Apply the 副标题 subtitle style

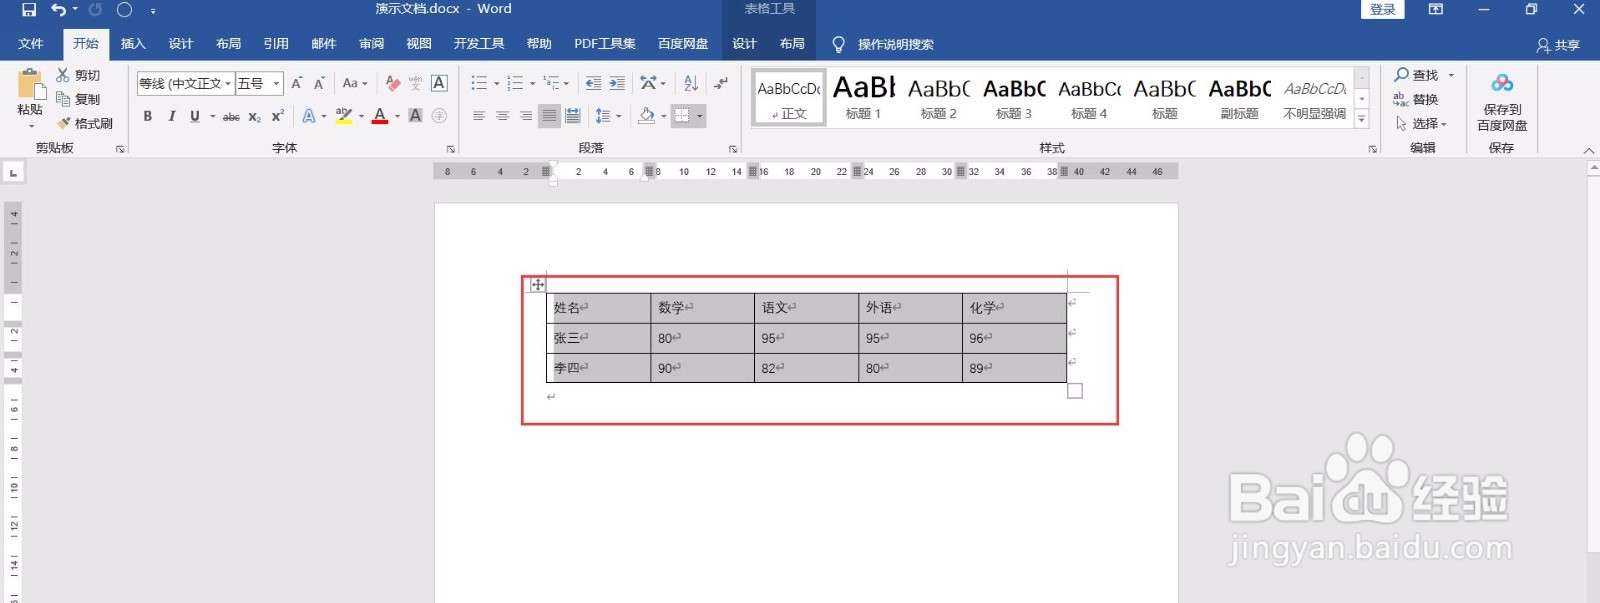[x=1240, y=97]
